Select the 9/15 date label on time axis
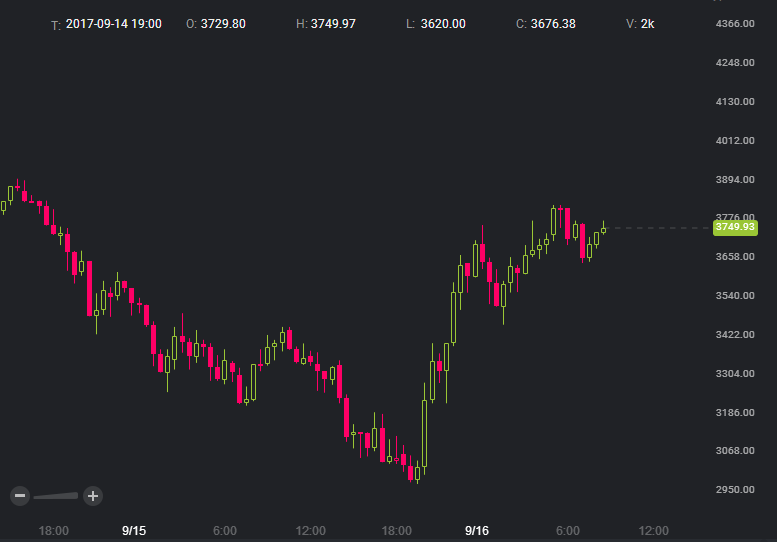This screenshot has height=542, width=777. pos(133,530)
